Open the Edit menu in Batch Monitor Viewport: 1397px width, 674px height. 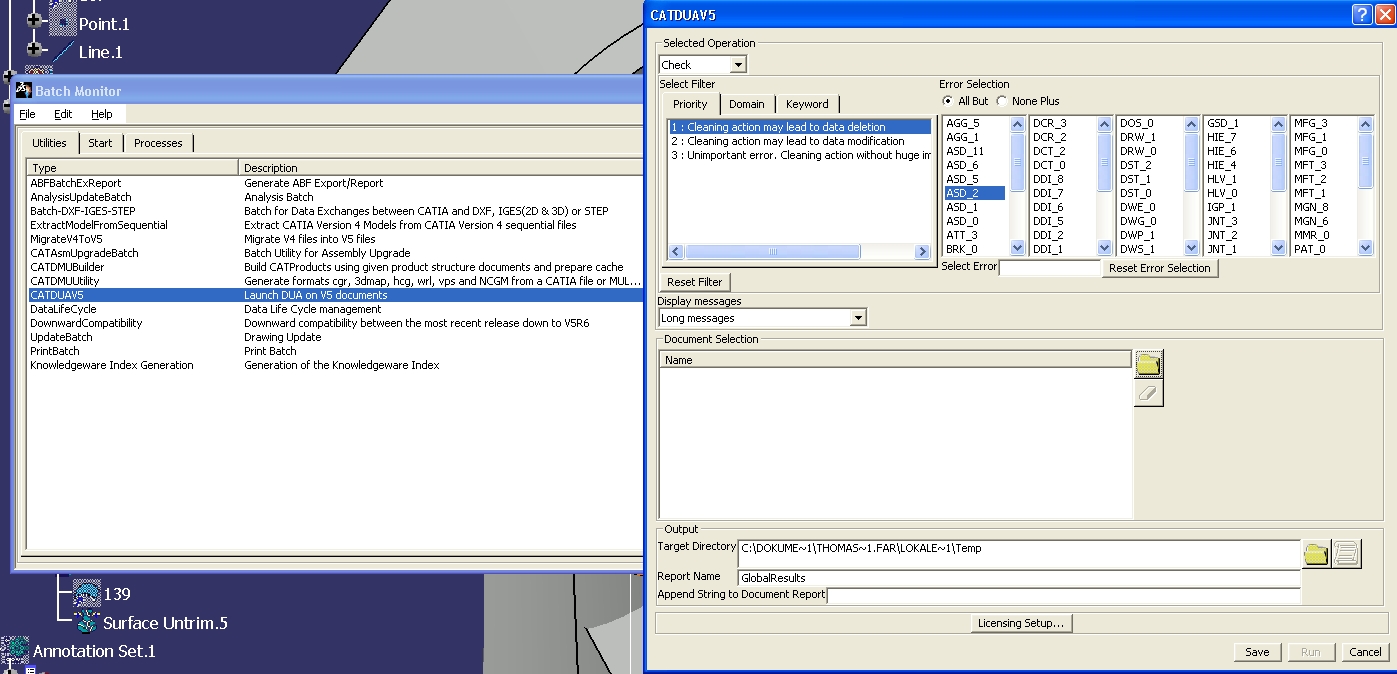coord(63,114)
